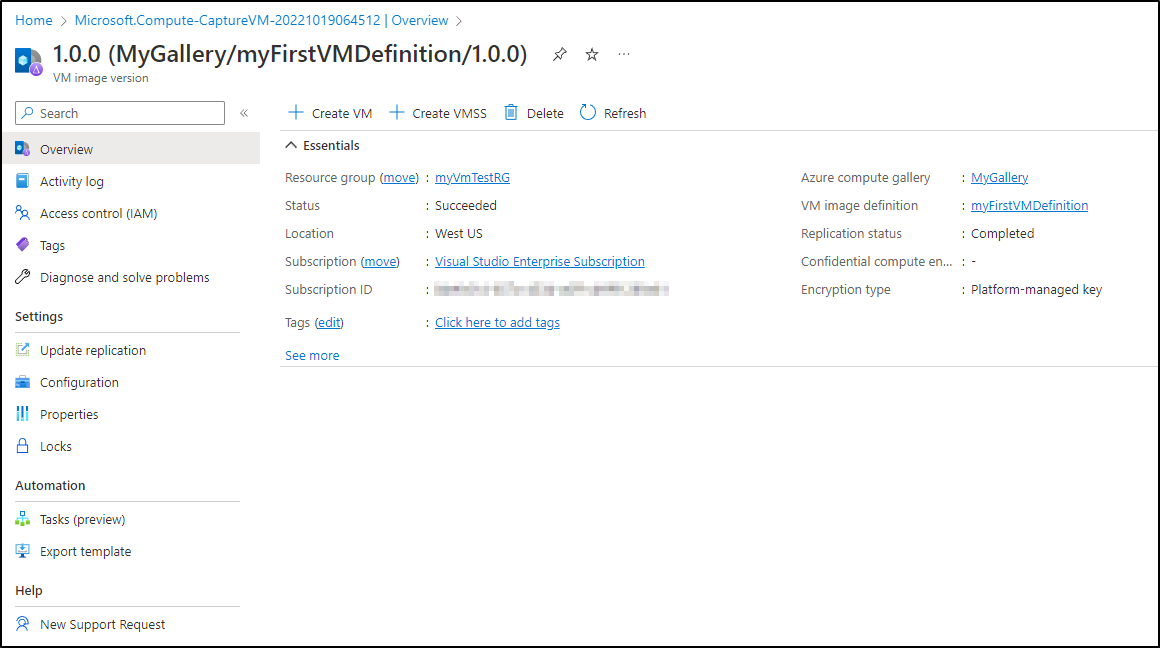This screenshot has width=1160, height=648.
Task: Click here to add tags link
Action: point(497,323)
